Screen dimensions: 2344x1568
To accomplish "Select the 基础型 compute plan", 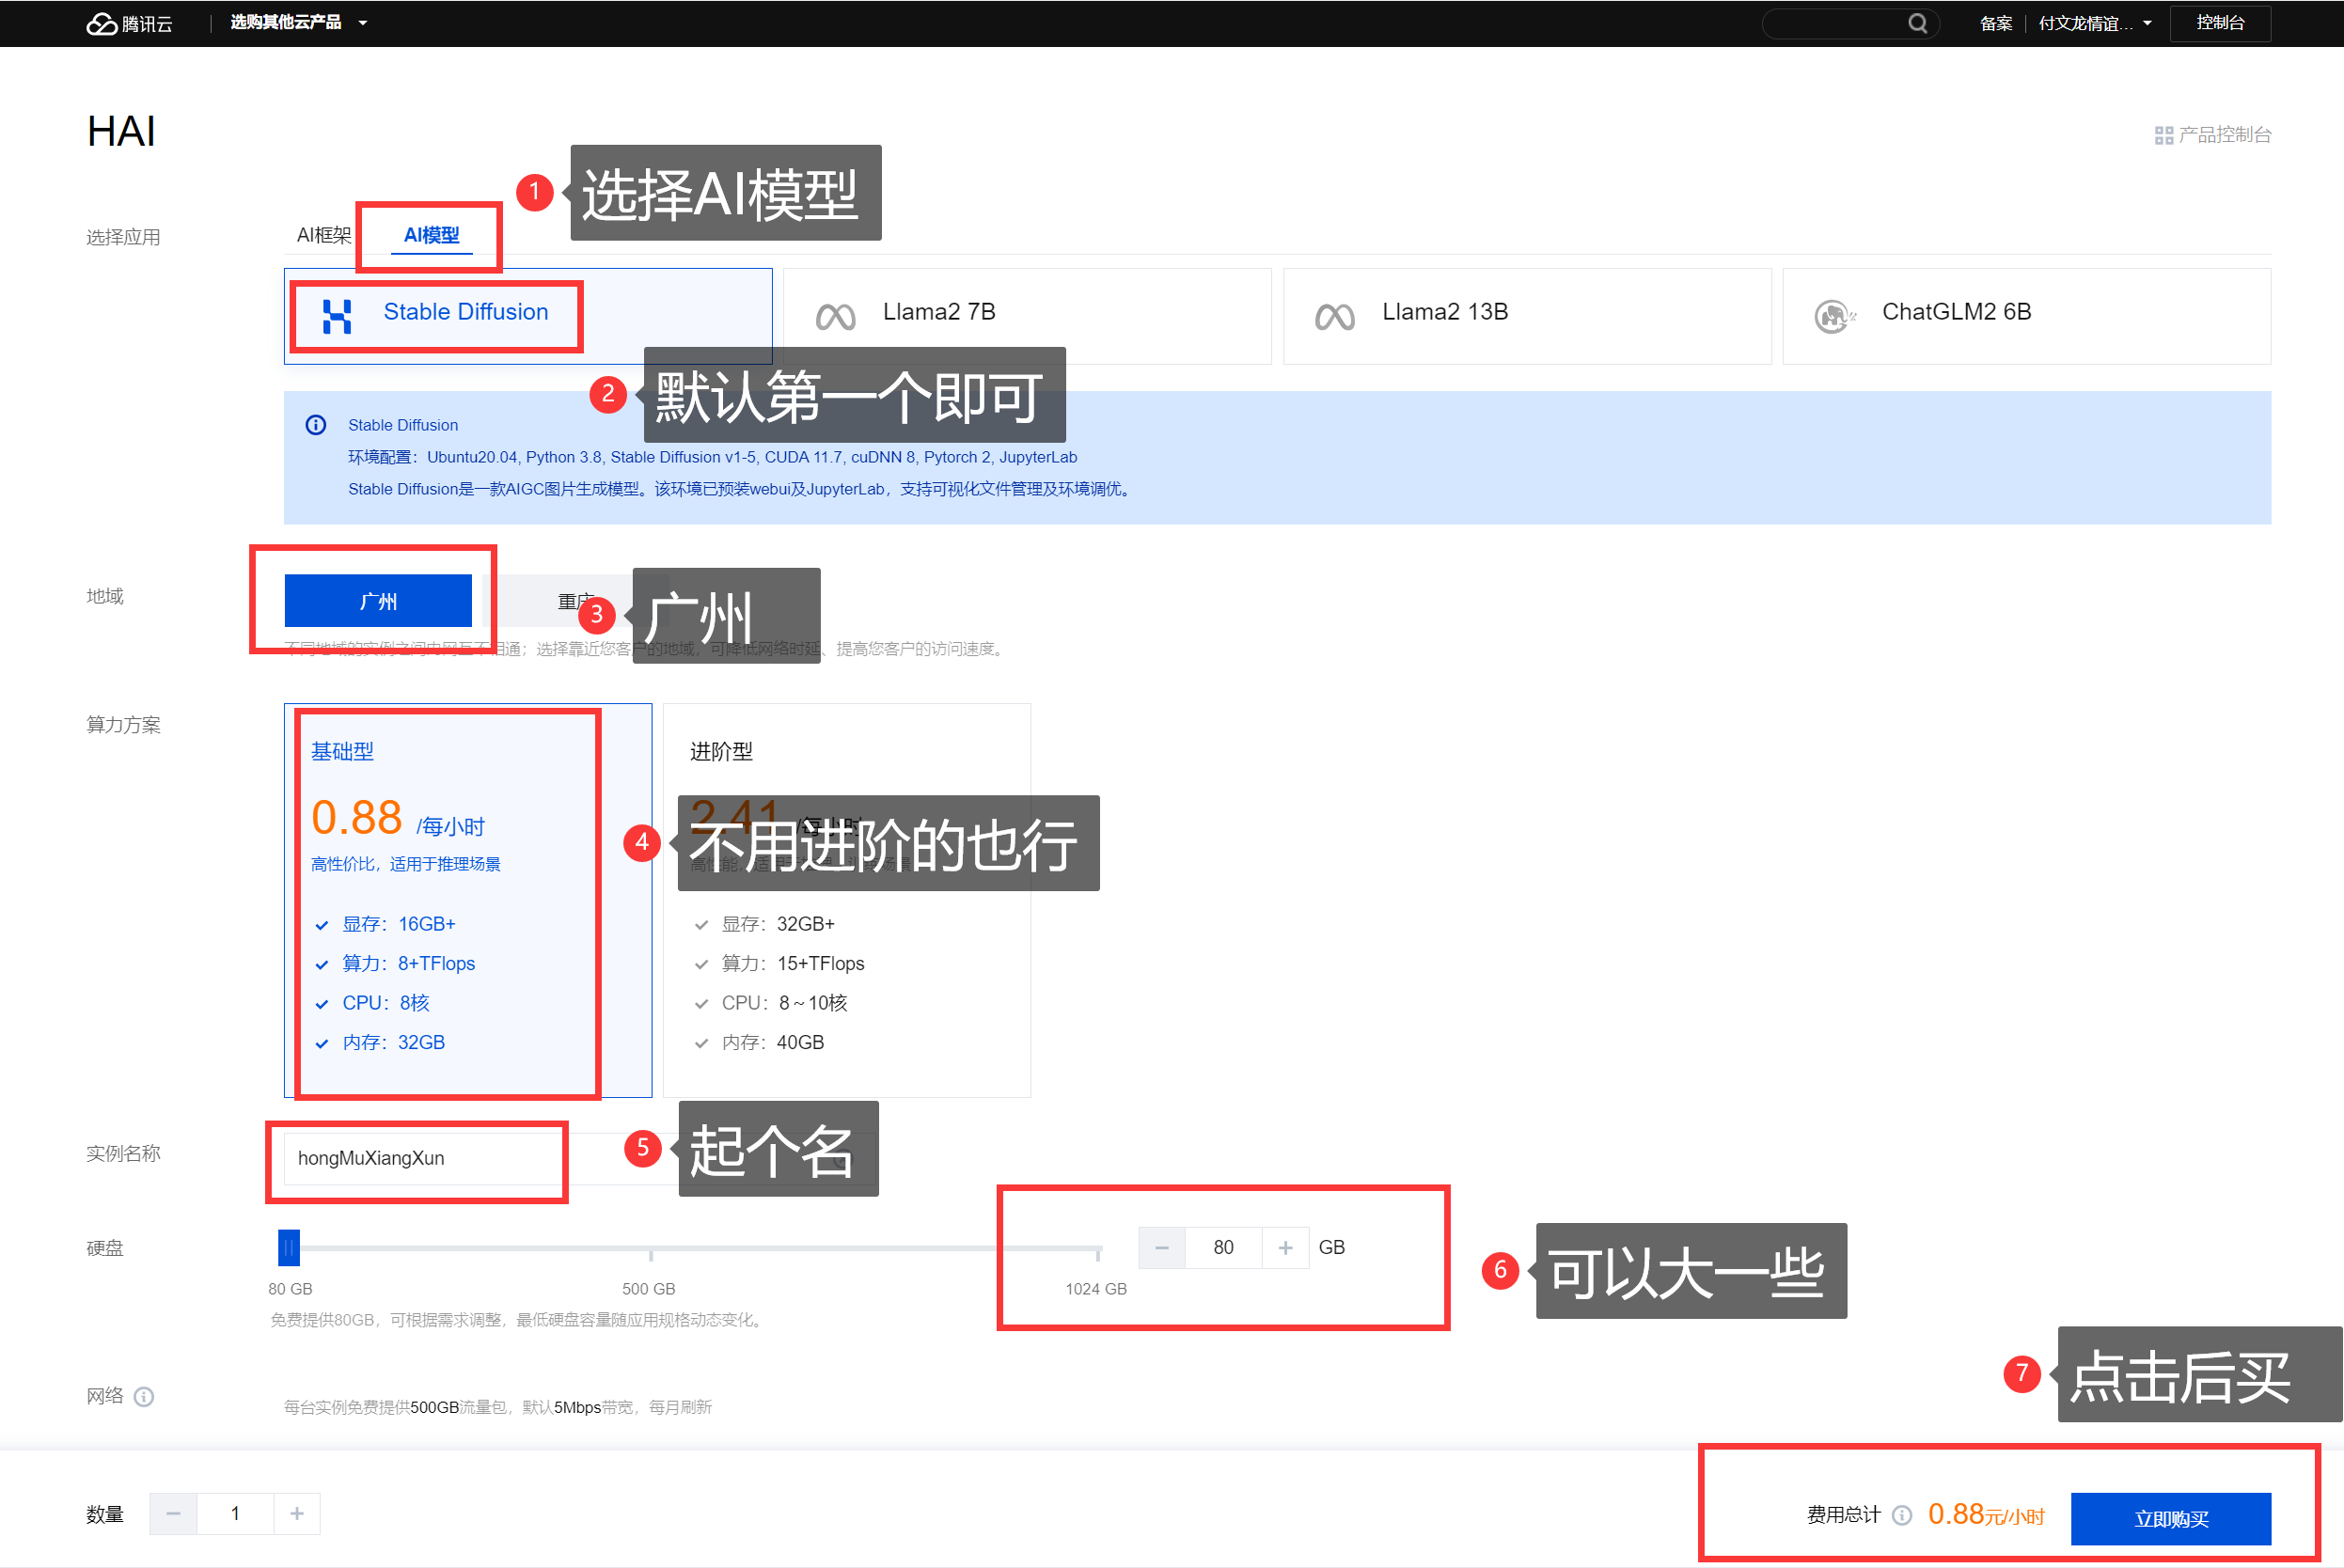I will (x=467, y=900).
